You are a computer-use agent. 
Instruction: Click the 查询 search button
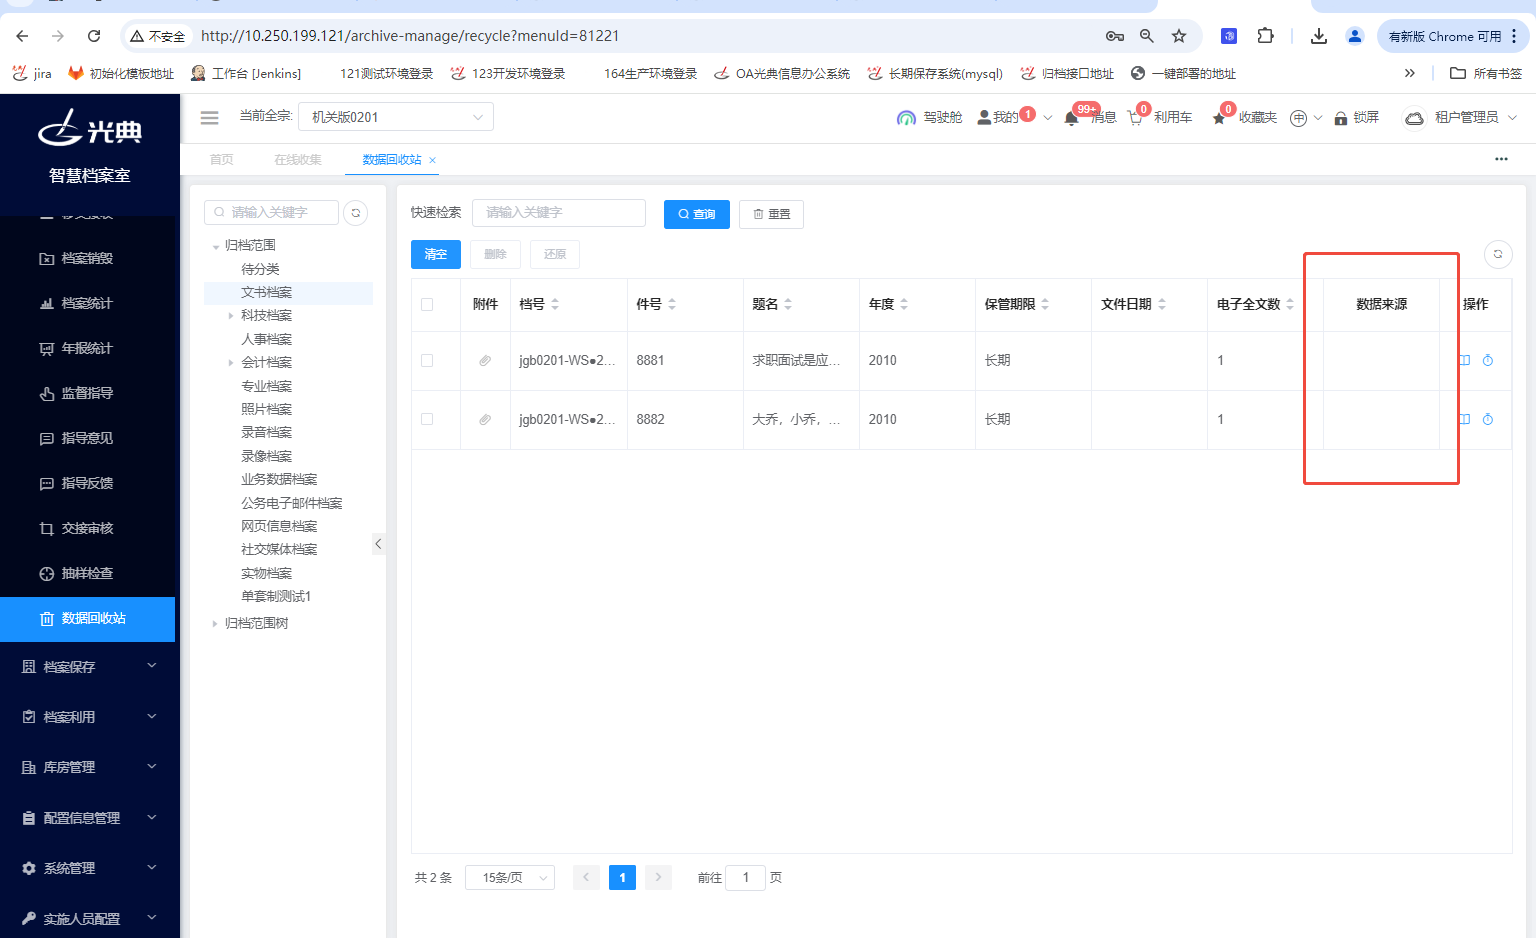click(x=697, y=214)
